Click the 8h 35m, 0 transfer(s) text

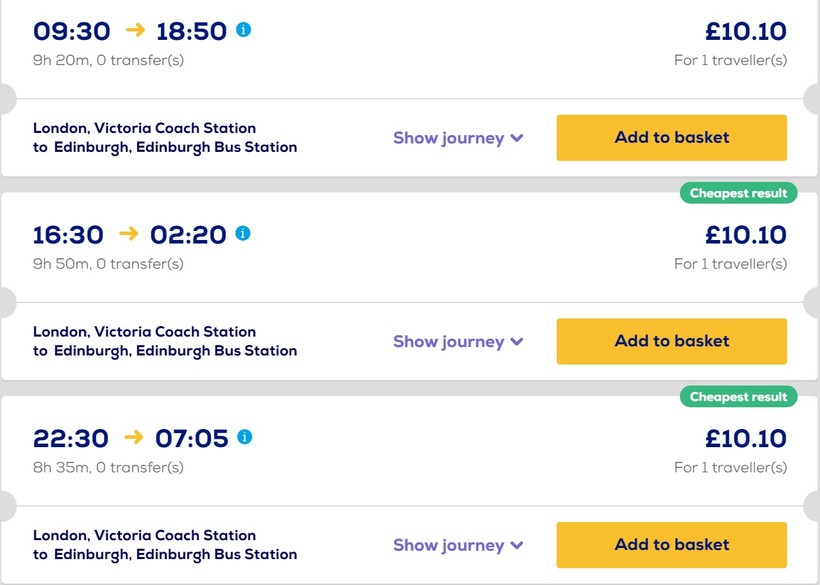pyautogui.click(x=108, y=467)
